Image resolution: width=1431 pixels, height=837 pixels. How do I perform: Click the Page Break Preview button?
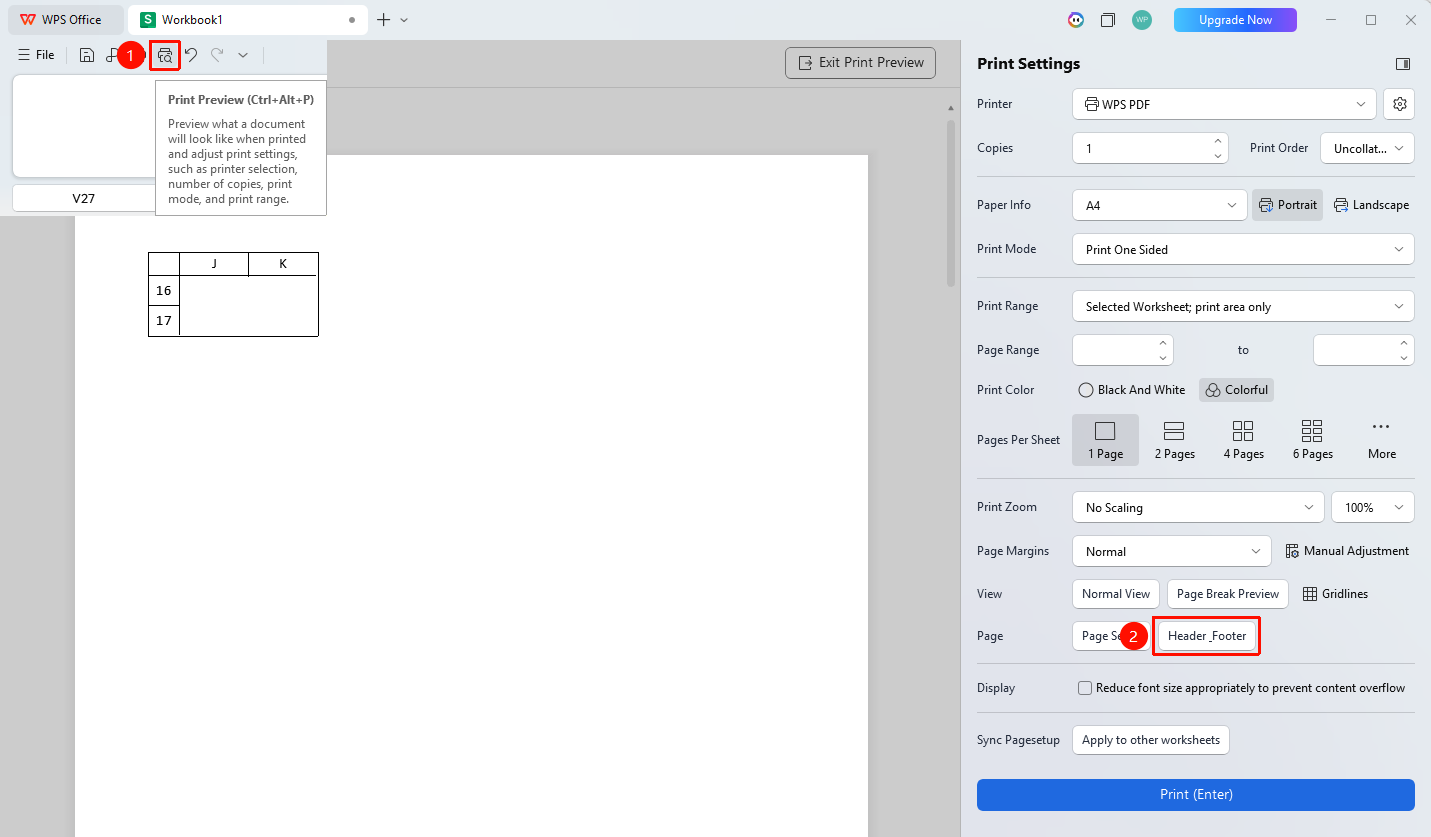click(x=1227, y=594)
